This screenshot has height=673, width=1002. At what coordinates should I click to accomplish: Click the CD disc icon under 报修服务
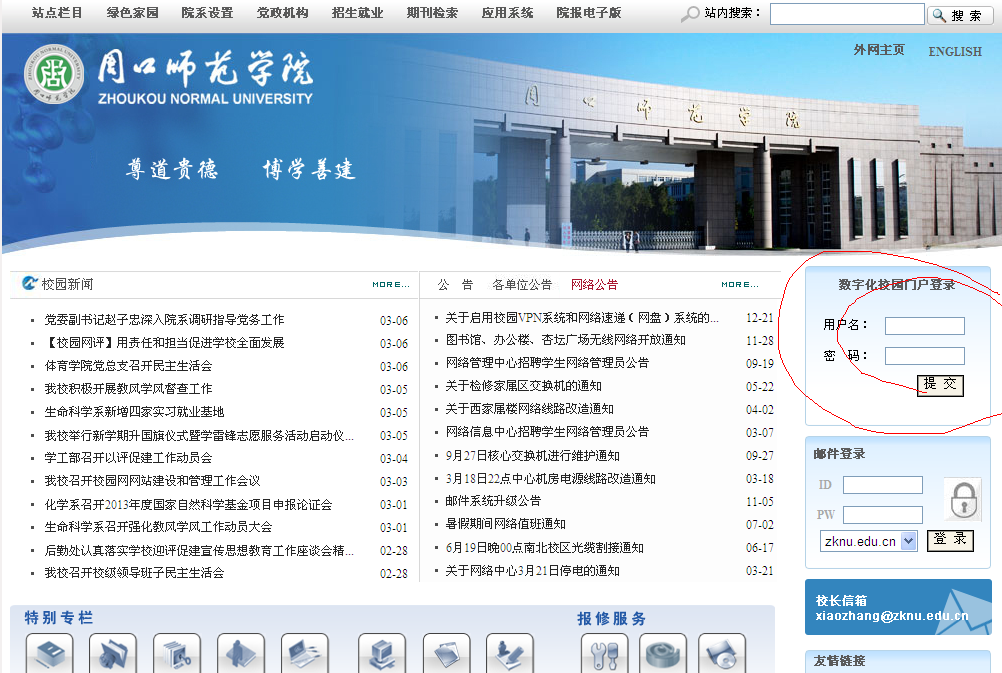[721, 654]
